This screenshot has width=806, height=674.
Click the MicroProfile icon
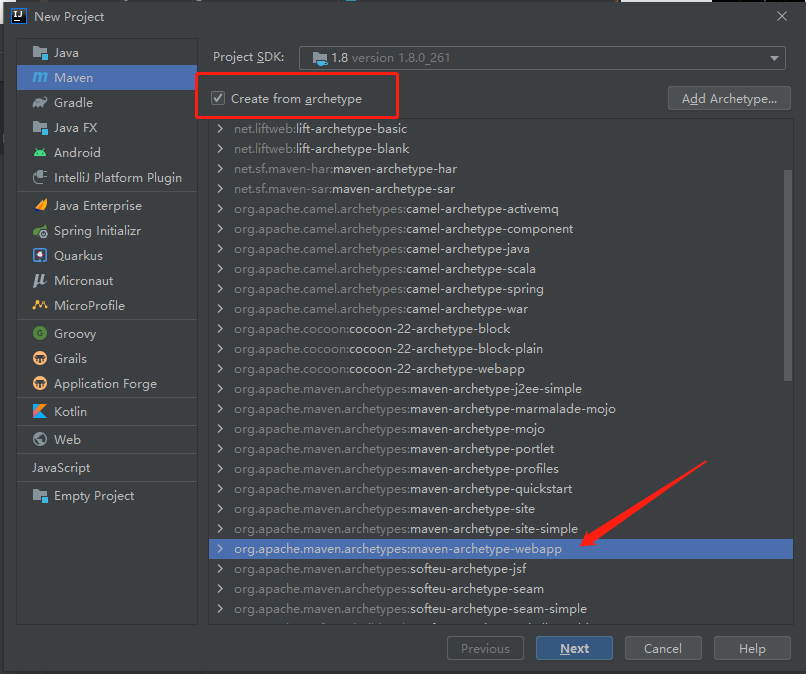(x=40, y=305)
